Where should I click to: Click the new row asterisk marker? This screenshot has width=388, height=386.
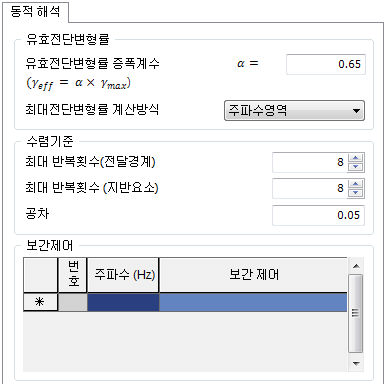coord(40,302)
